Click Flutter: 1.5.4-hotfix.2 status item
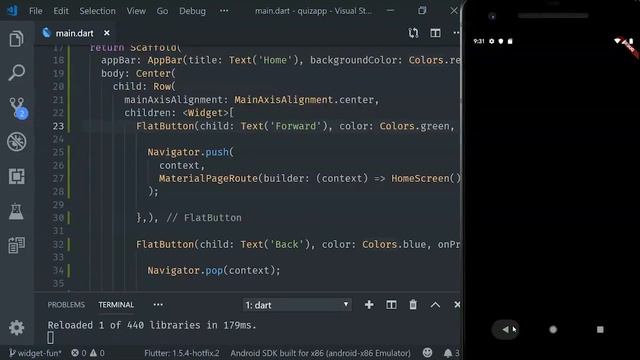 click(x=182, y=353)
